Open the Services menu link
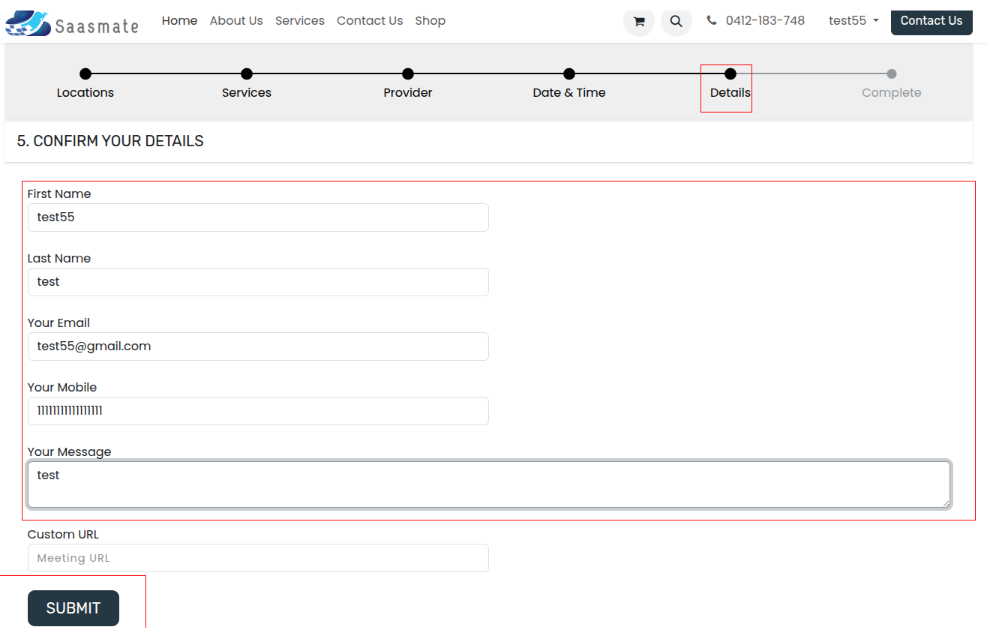The image size is (992, 628). point(300,21)
